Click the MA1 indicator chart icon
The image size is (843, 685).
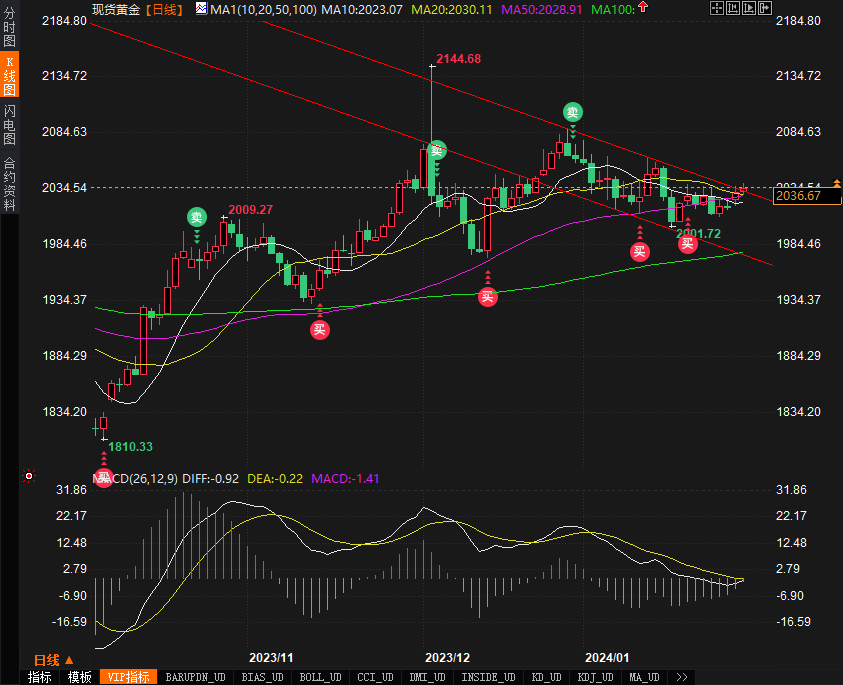[201, 8]
